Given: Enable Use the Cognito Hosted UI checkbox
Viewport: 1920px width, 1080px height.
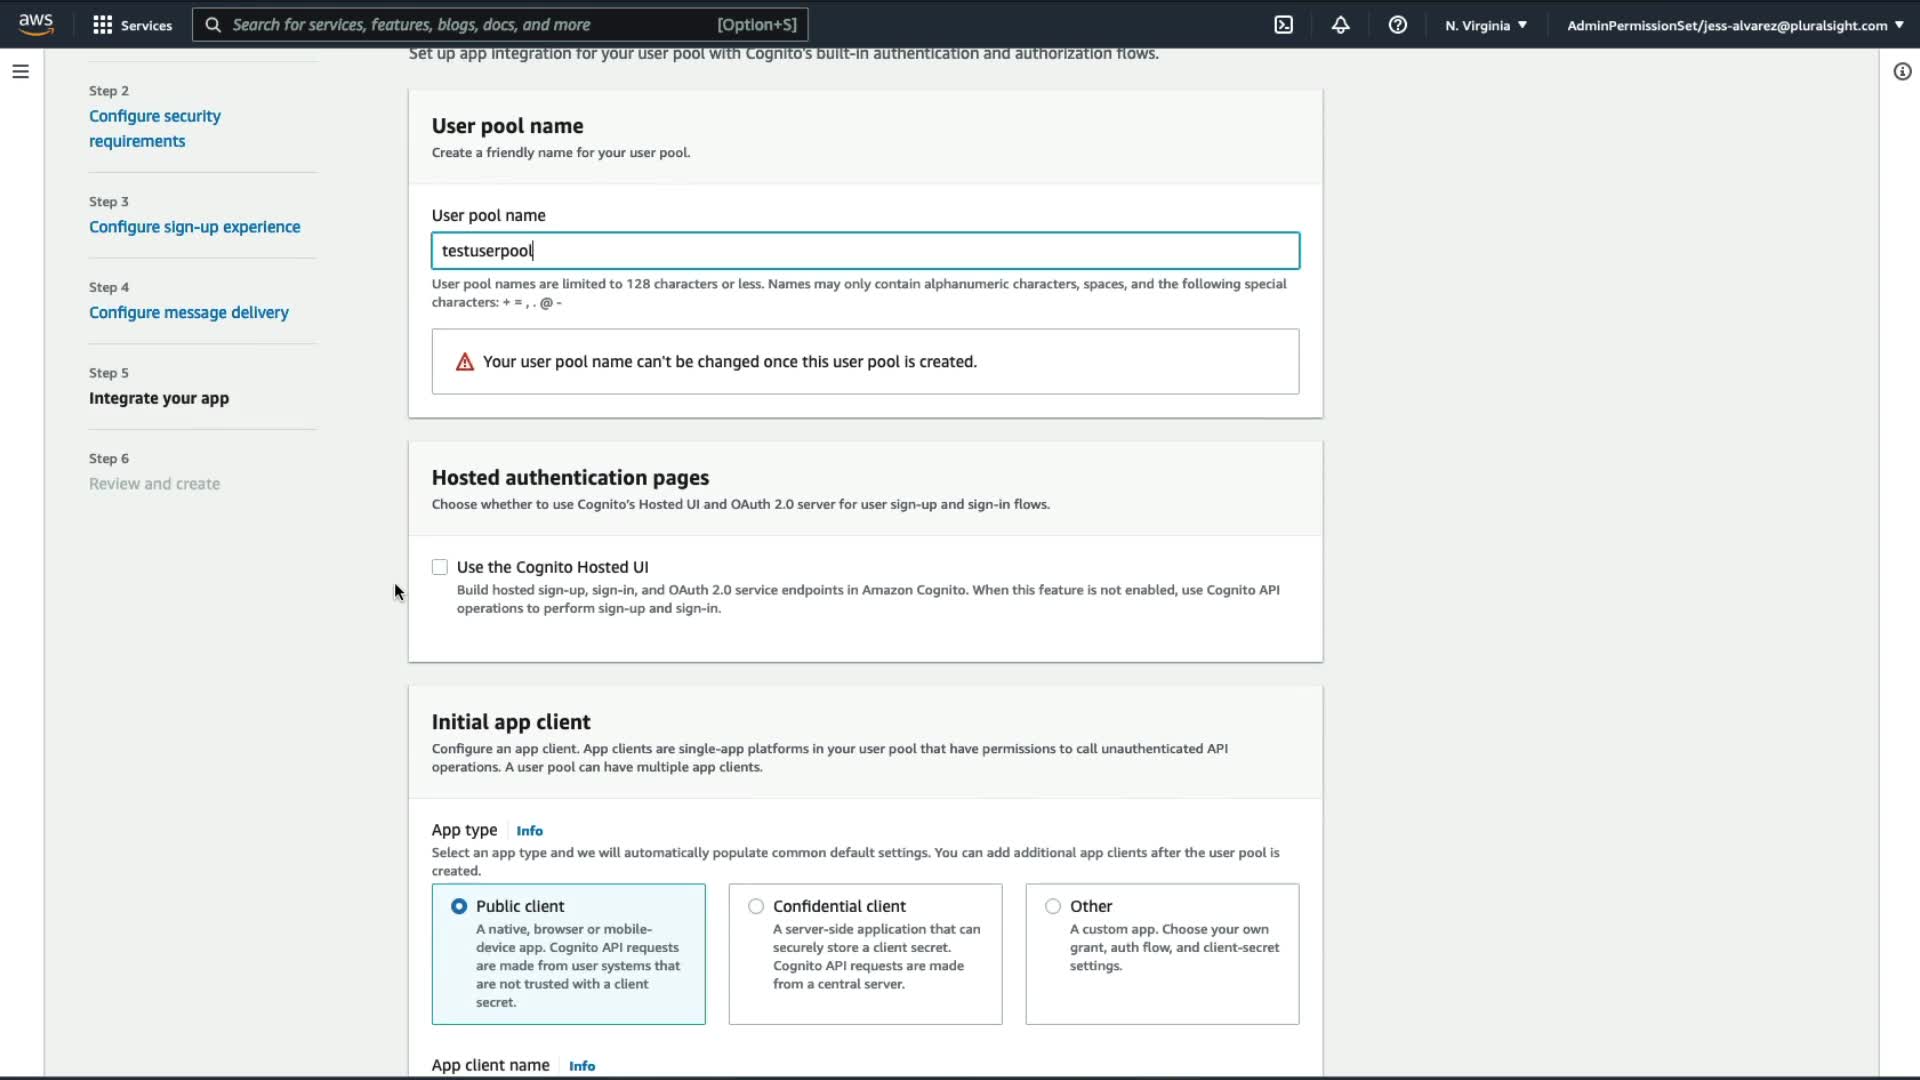Looking at the screenshot, I should [x=440, y=567].
